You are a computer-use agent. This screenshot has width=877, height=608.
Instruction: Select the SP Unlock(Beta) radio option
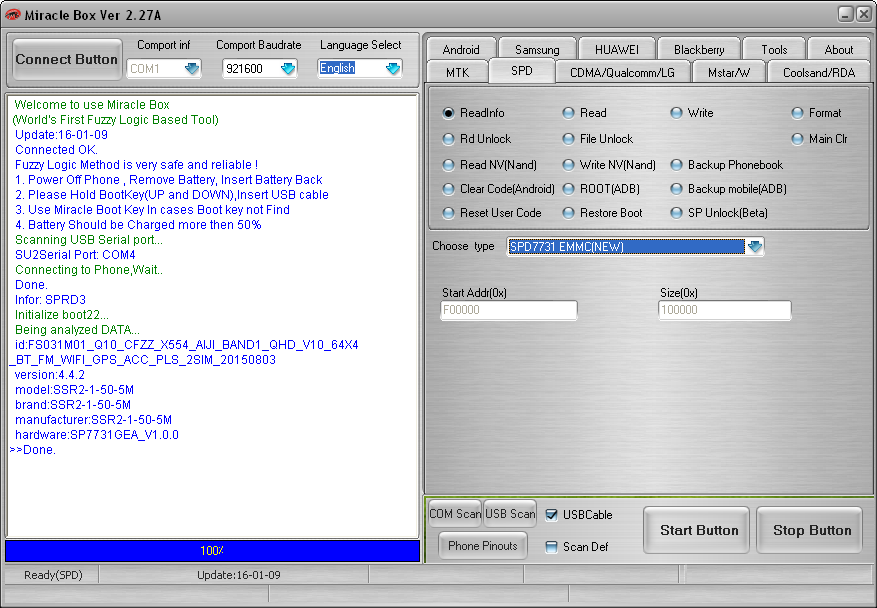(719, 213)
